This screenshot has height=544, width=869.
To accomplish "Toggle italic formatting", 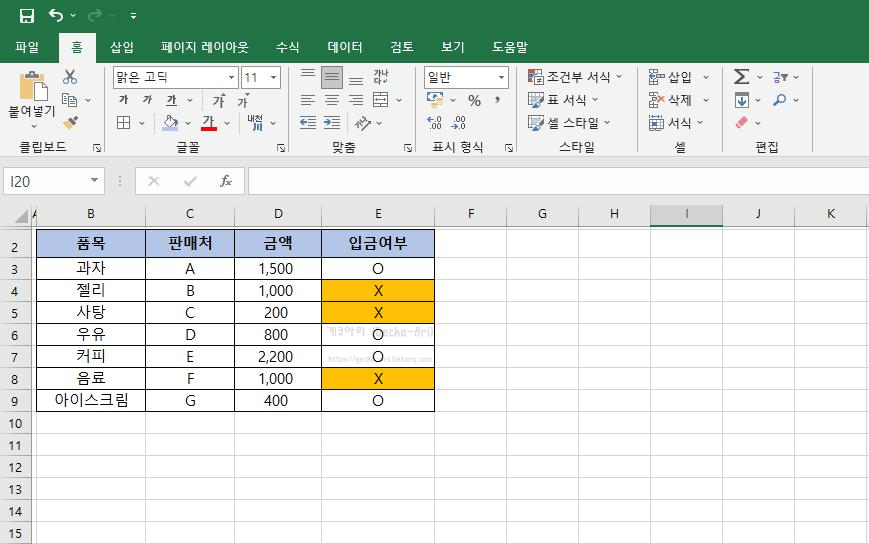I will 147,100.
